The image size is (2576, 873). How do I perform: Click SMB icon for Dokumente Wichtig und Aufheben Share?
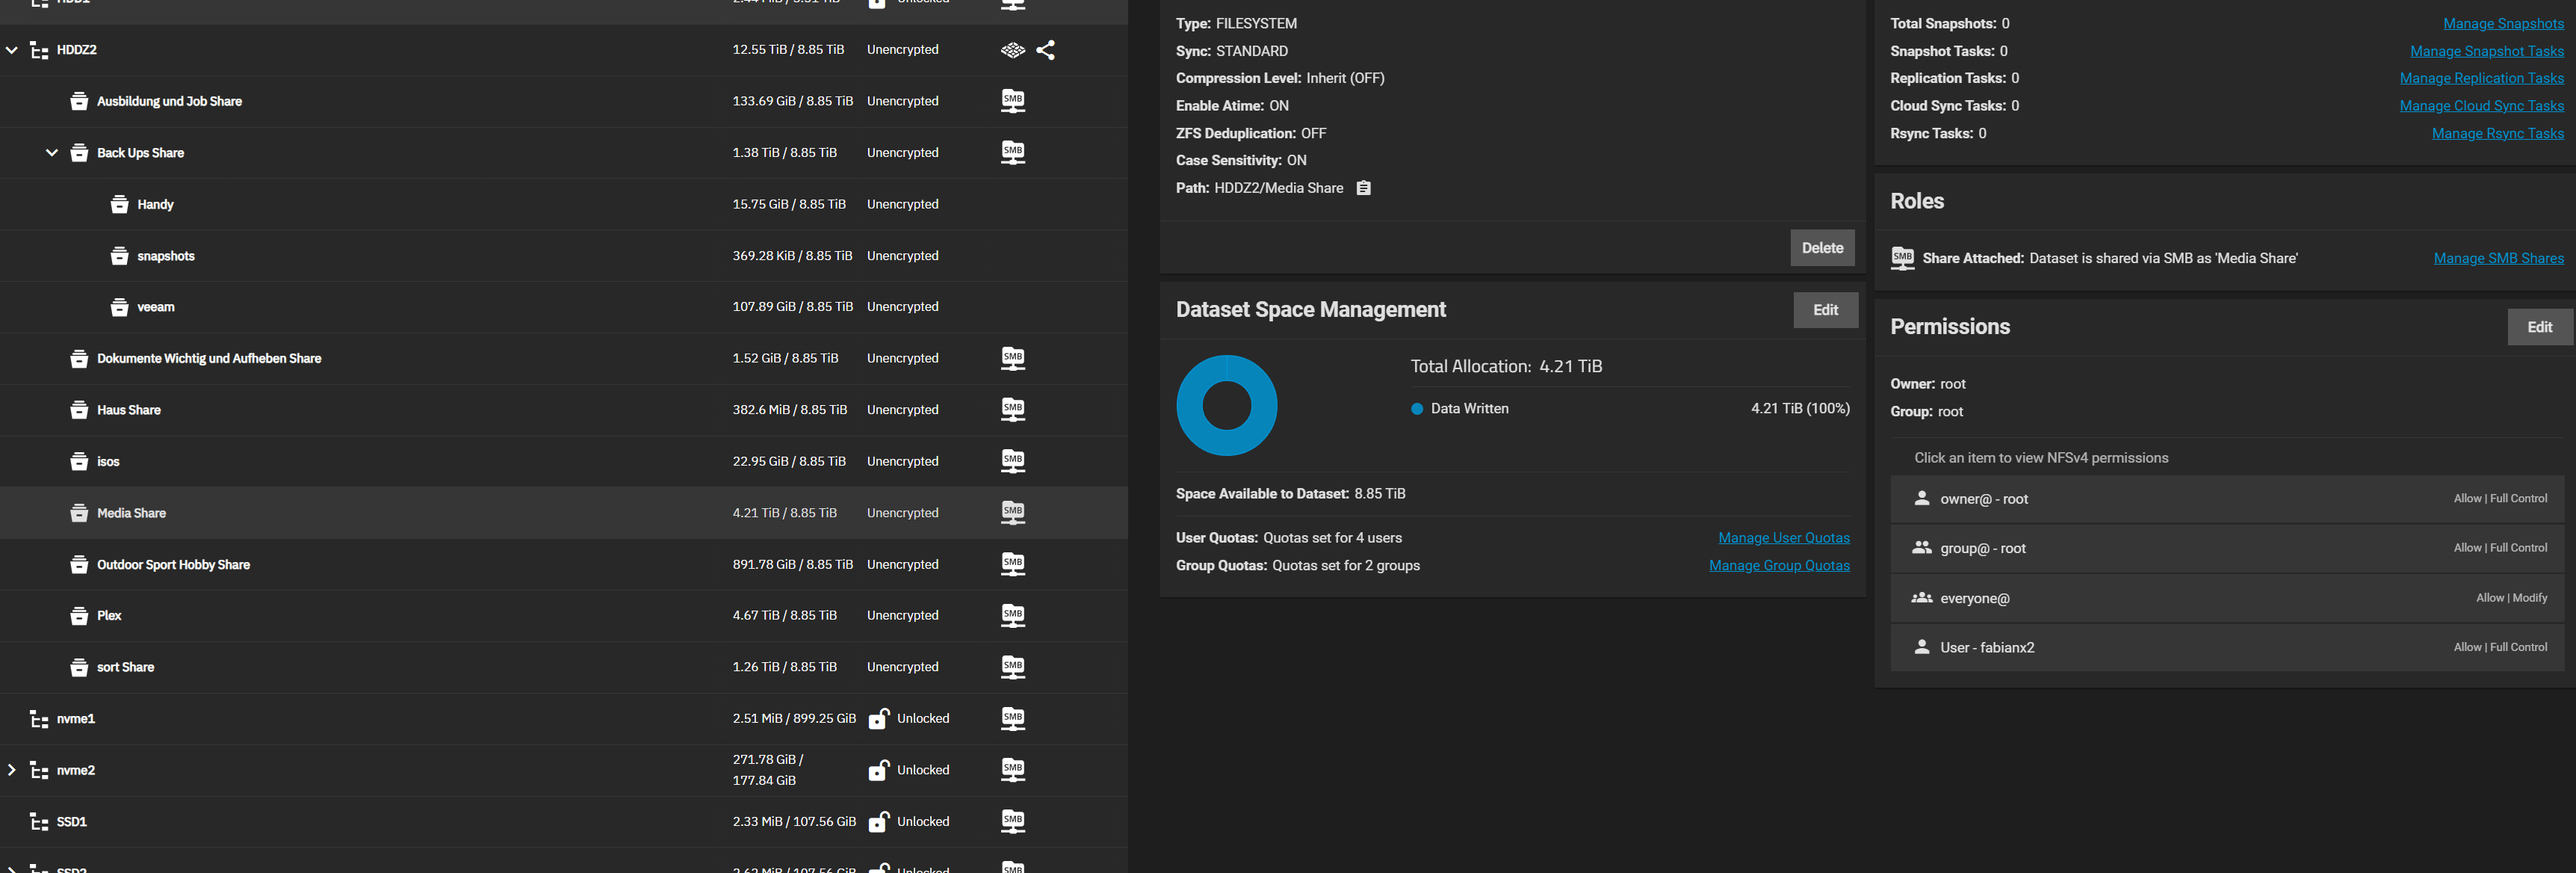(1013, 358)
